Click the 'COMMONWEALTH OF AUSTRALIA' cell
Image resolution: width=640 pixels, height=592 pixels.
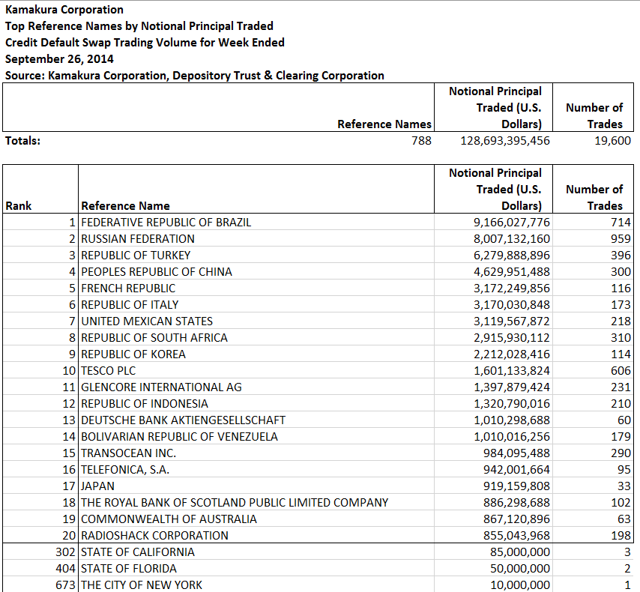click(256, 519)
